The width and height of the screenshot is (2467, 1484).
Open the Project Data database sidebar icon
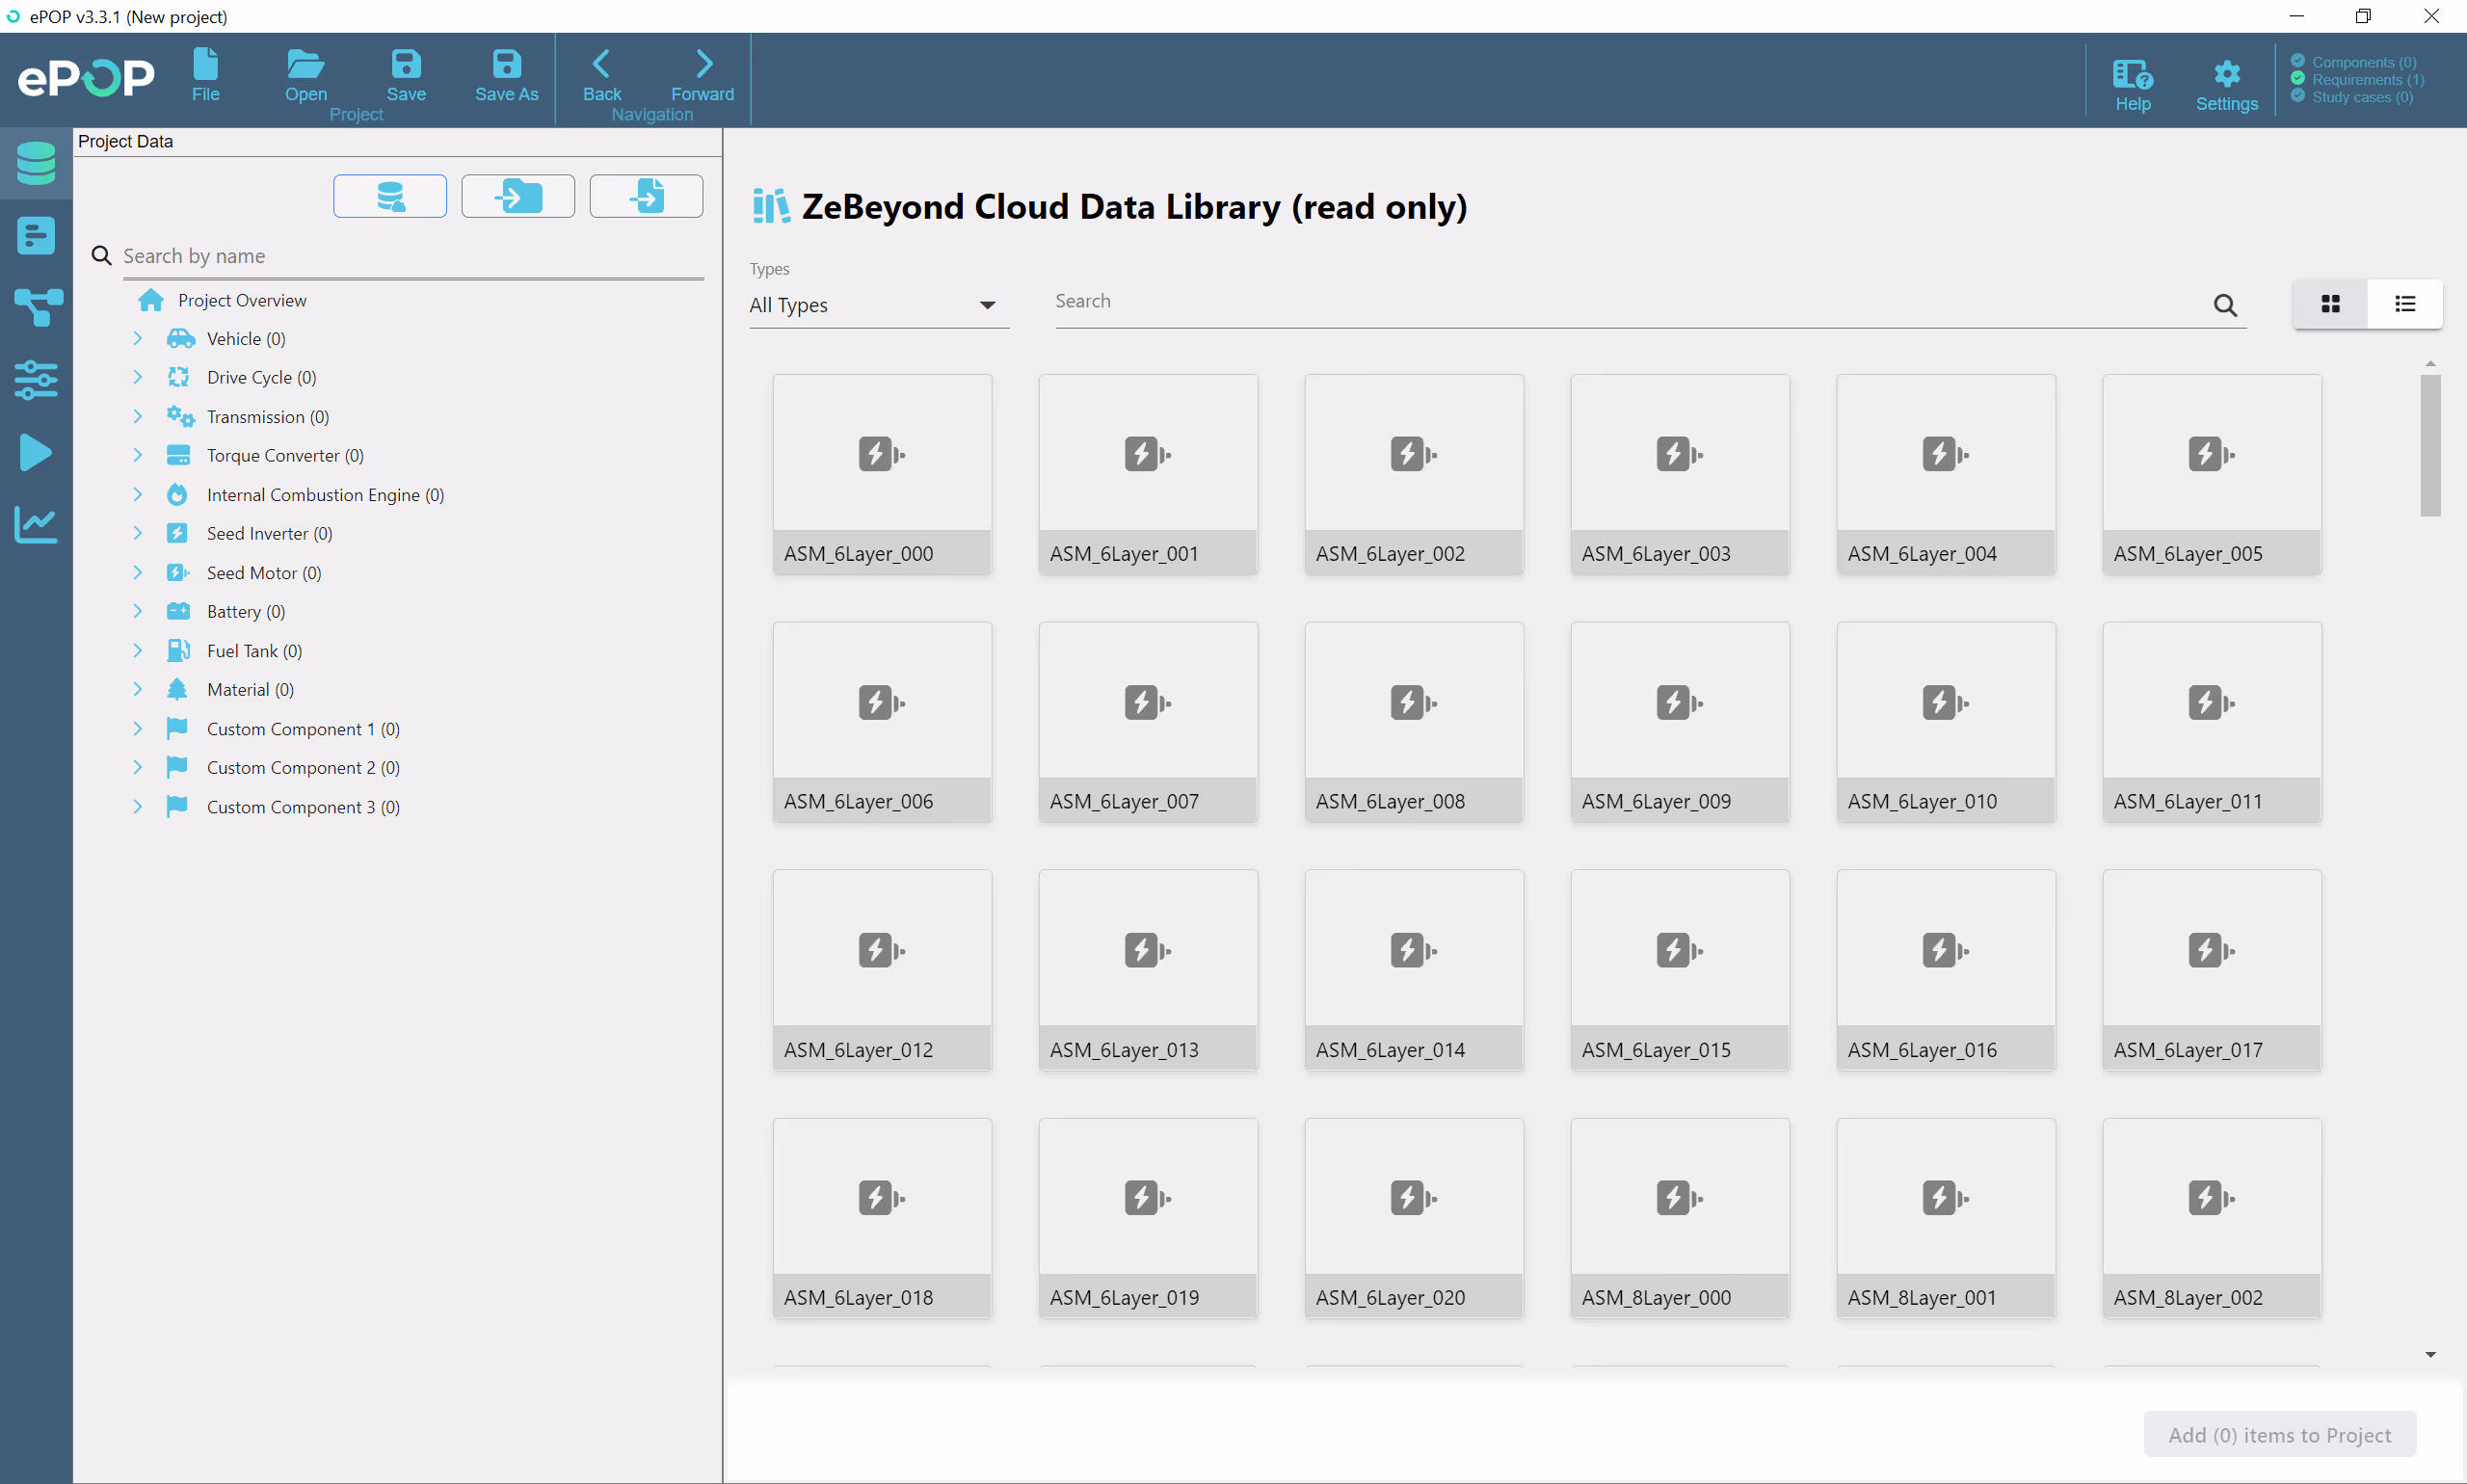click(x=36, y=163)
